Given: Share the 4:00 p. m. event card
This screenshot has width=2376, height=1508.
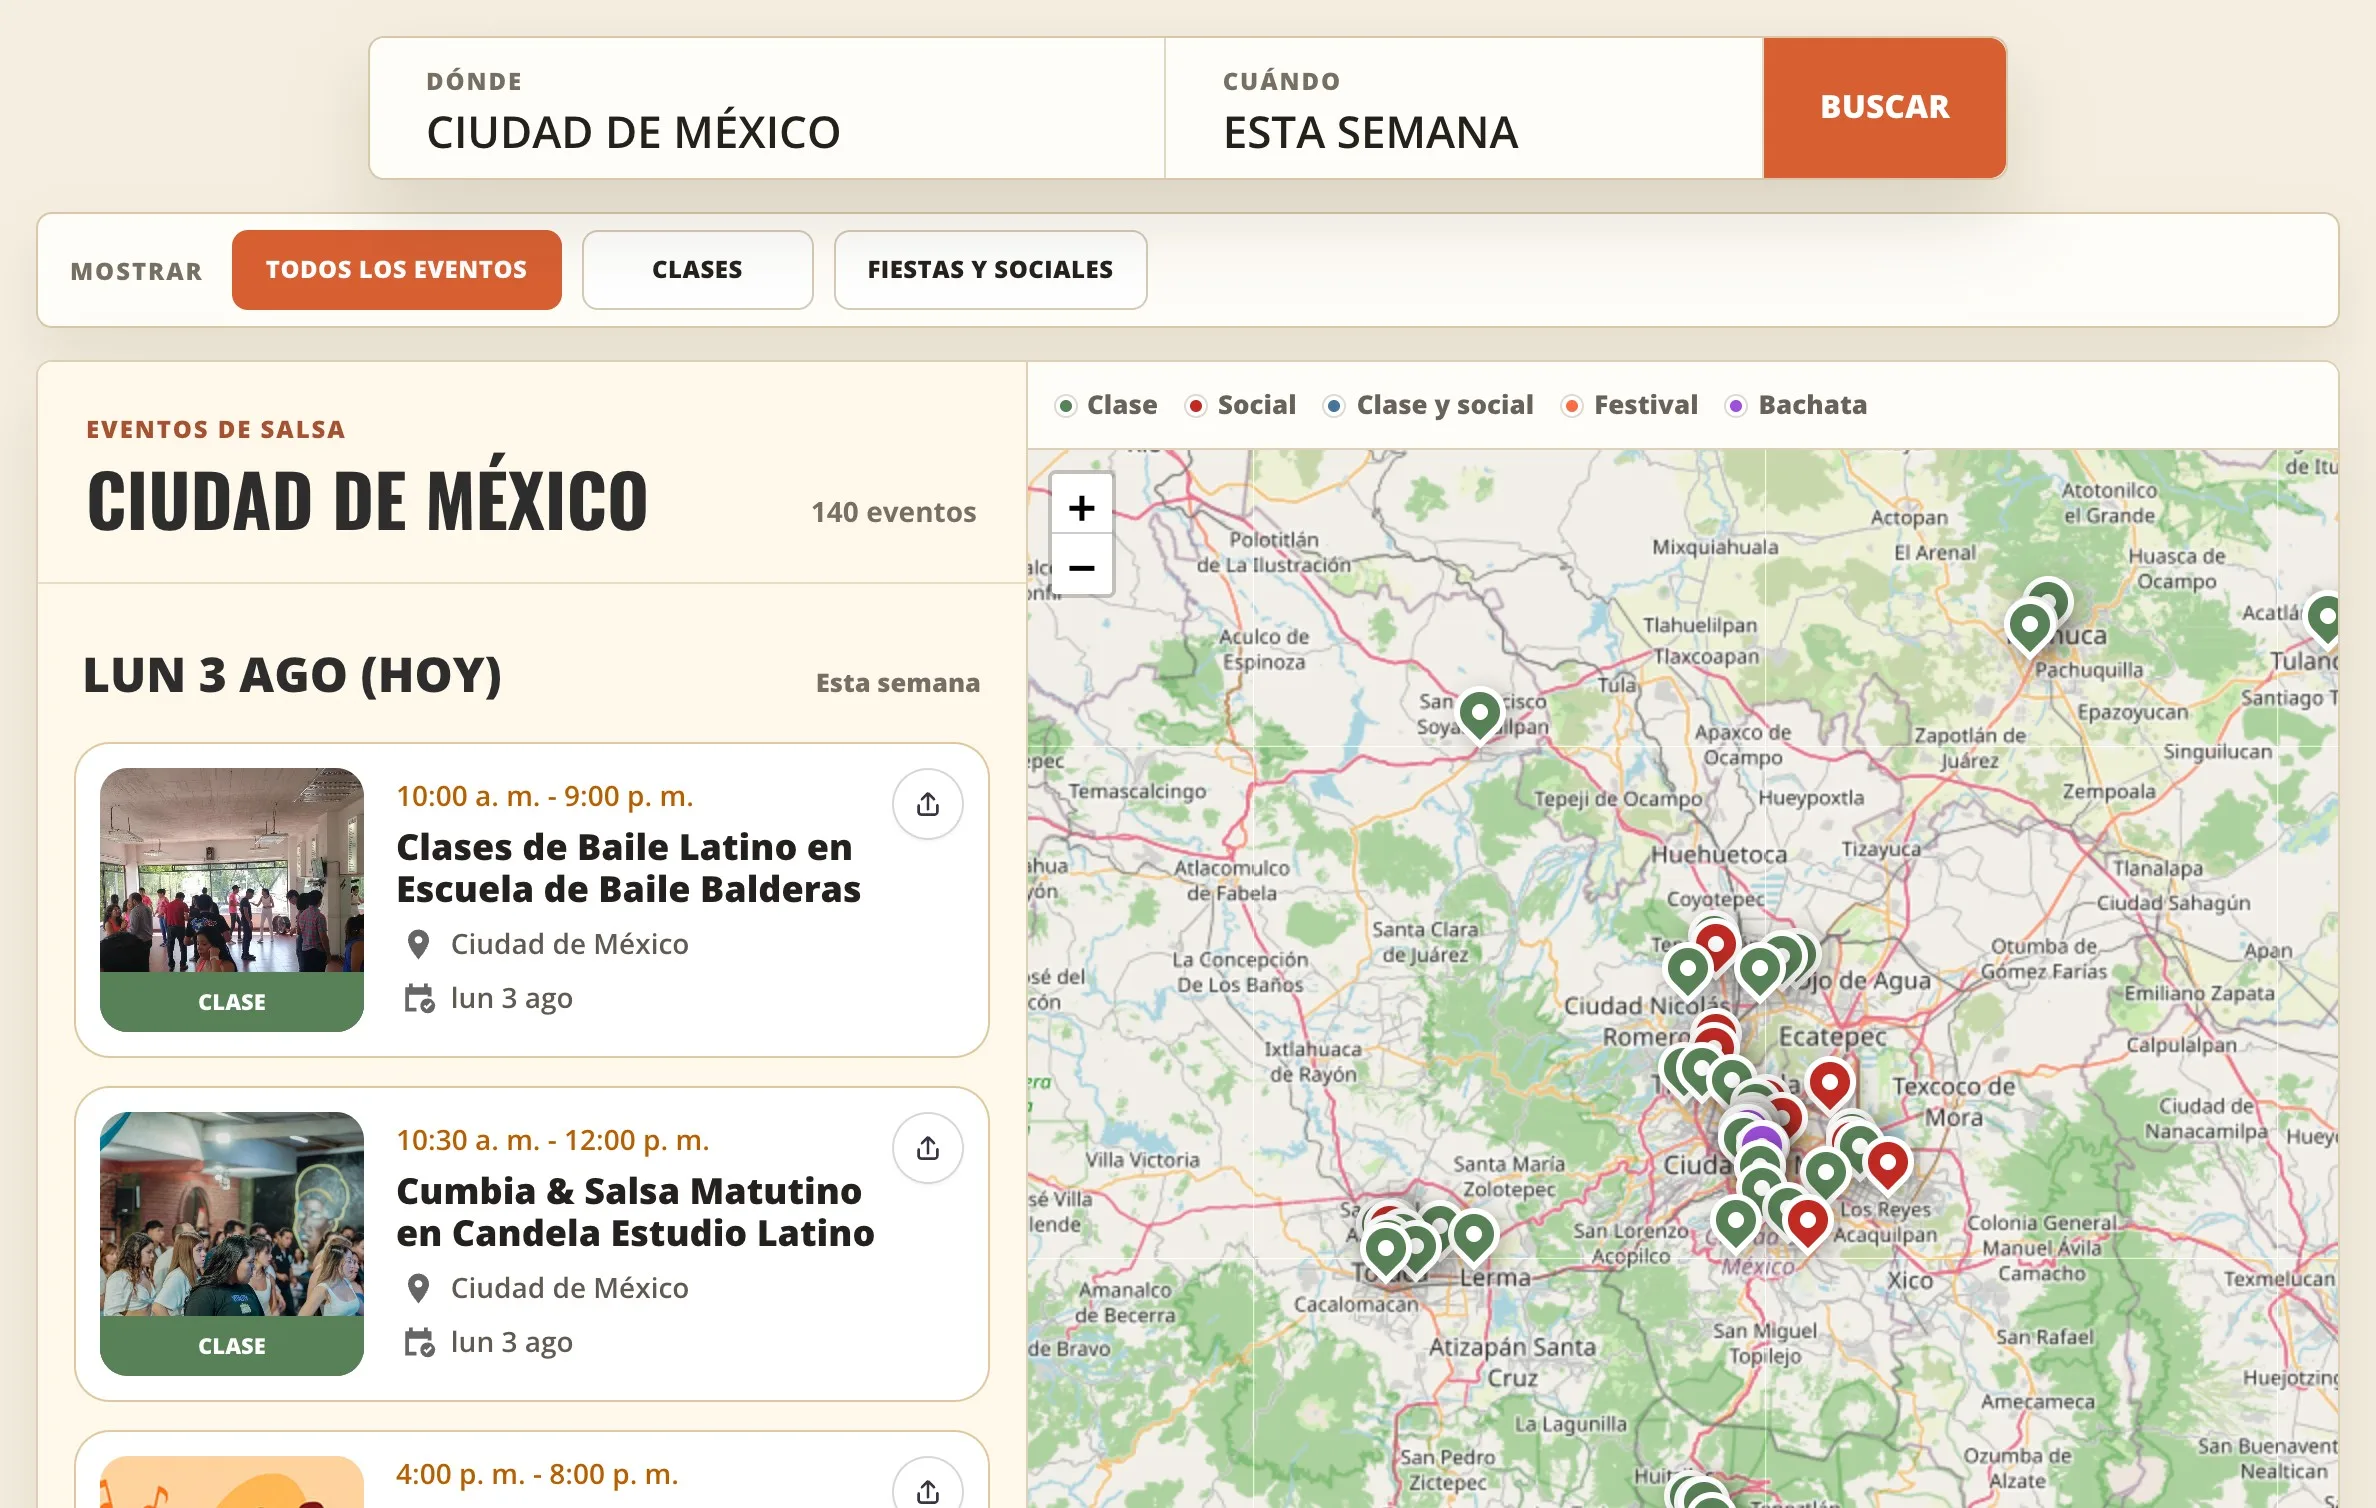Looking at the screenshot, I should pyautogui.click(x=928, y=1488).
